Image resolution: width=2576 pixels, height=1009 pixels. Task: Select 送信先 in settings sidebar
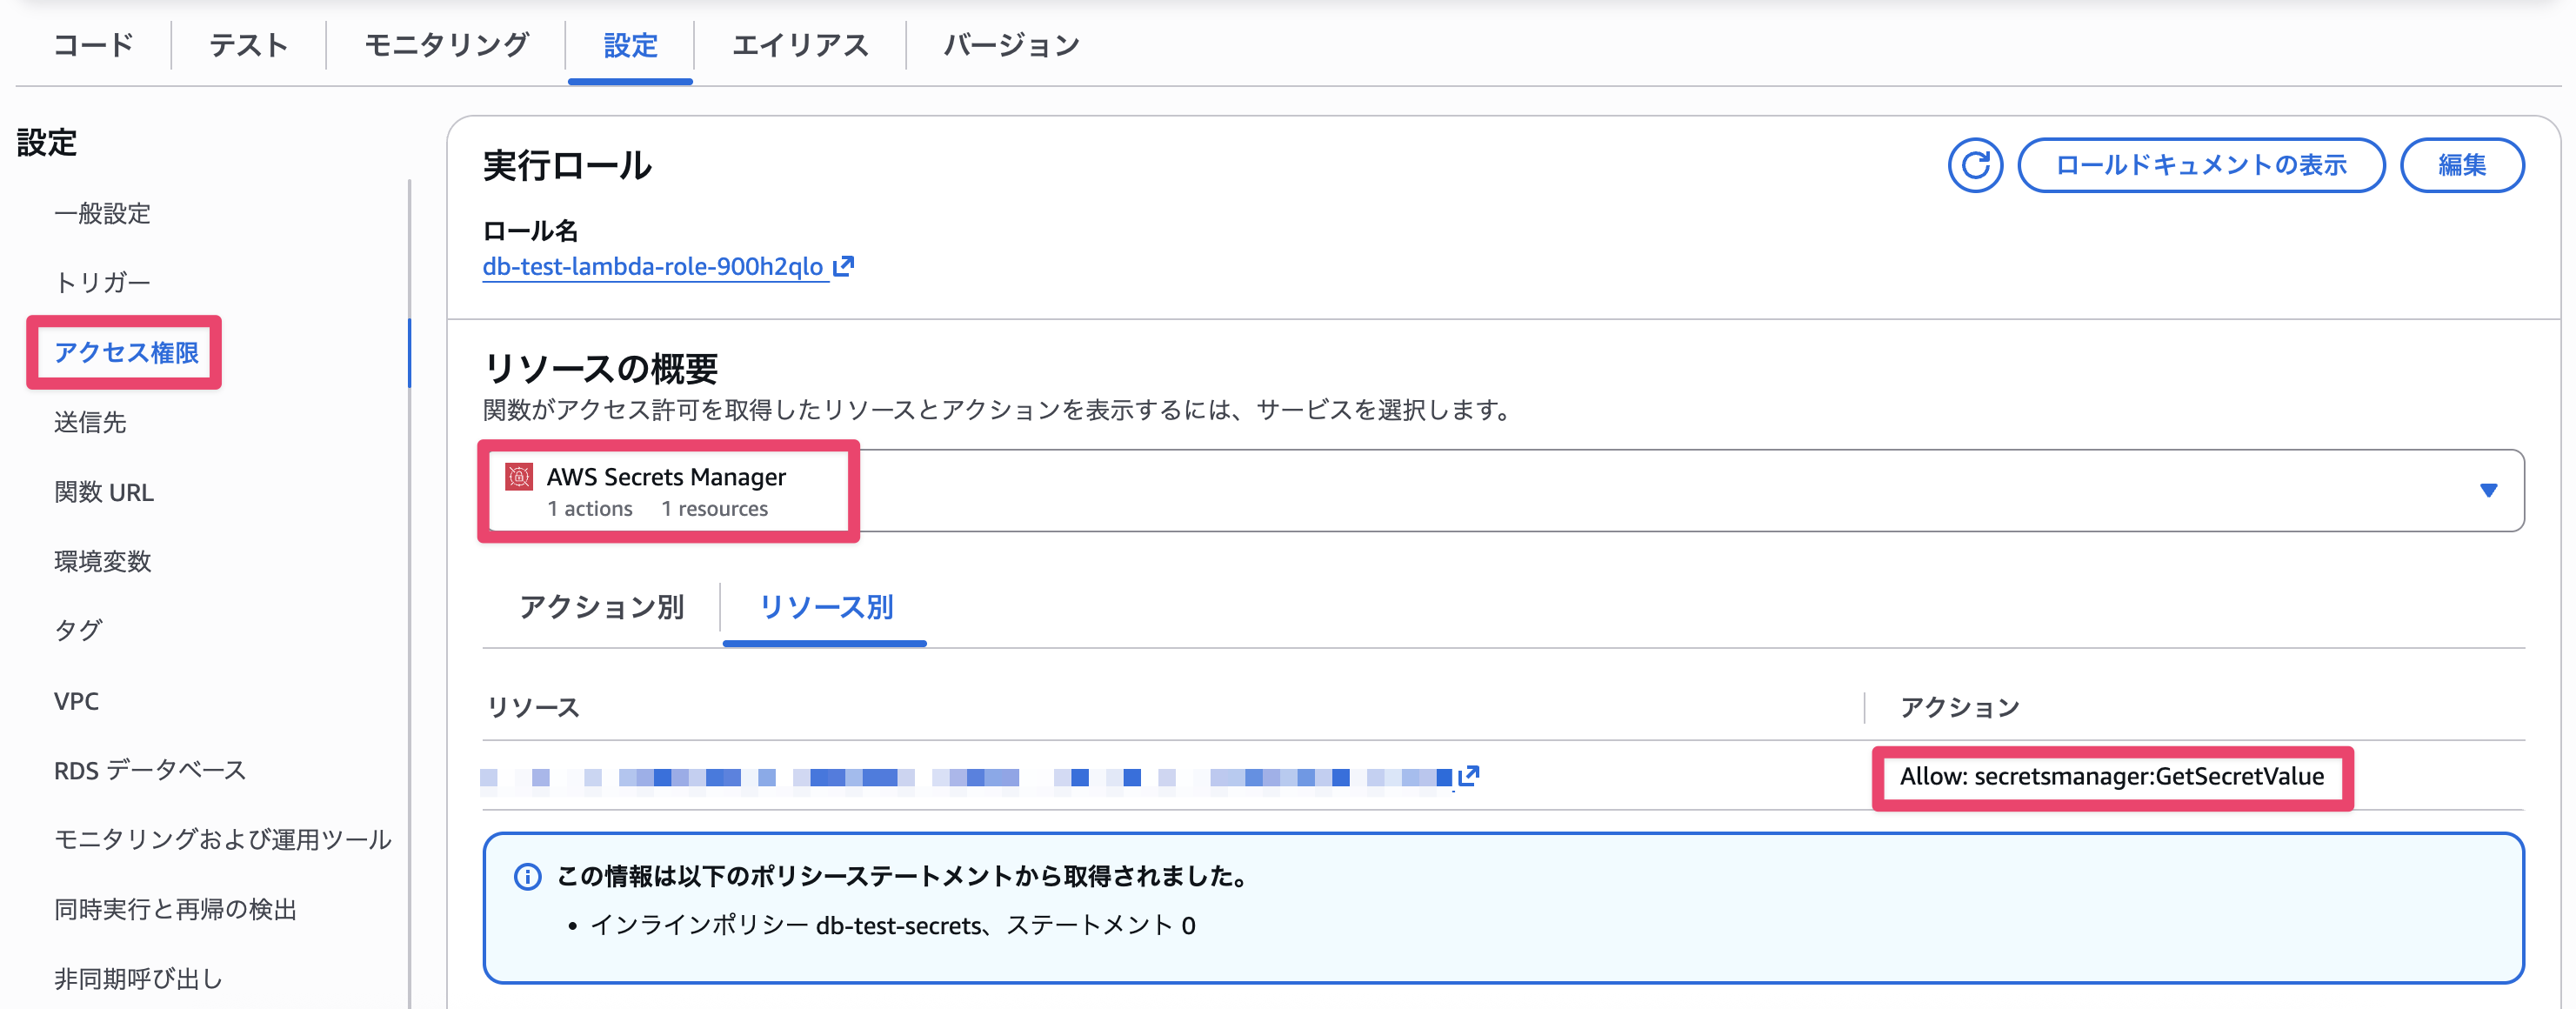pos(90,422)
